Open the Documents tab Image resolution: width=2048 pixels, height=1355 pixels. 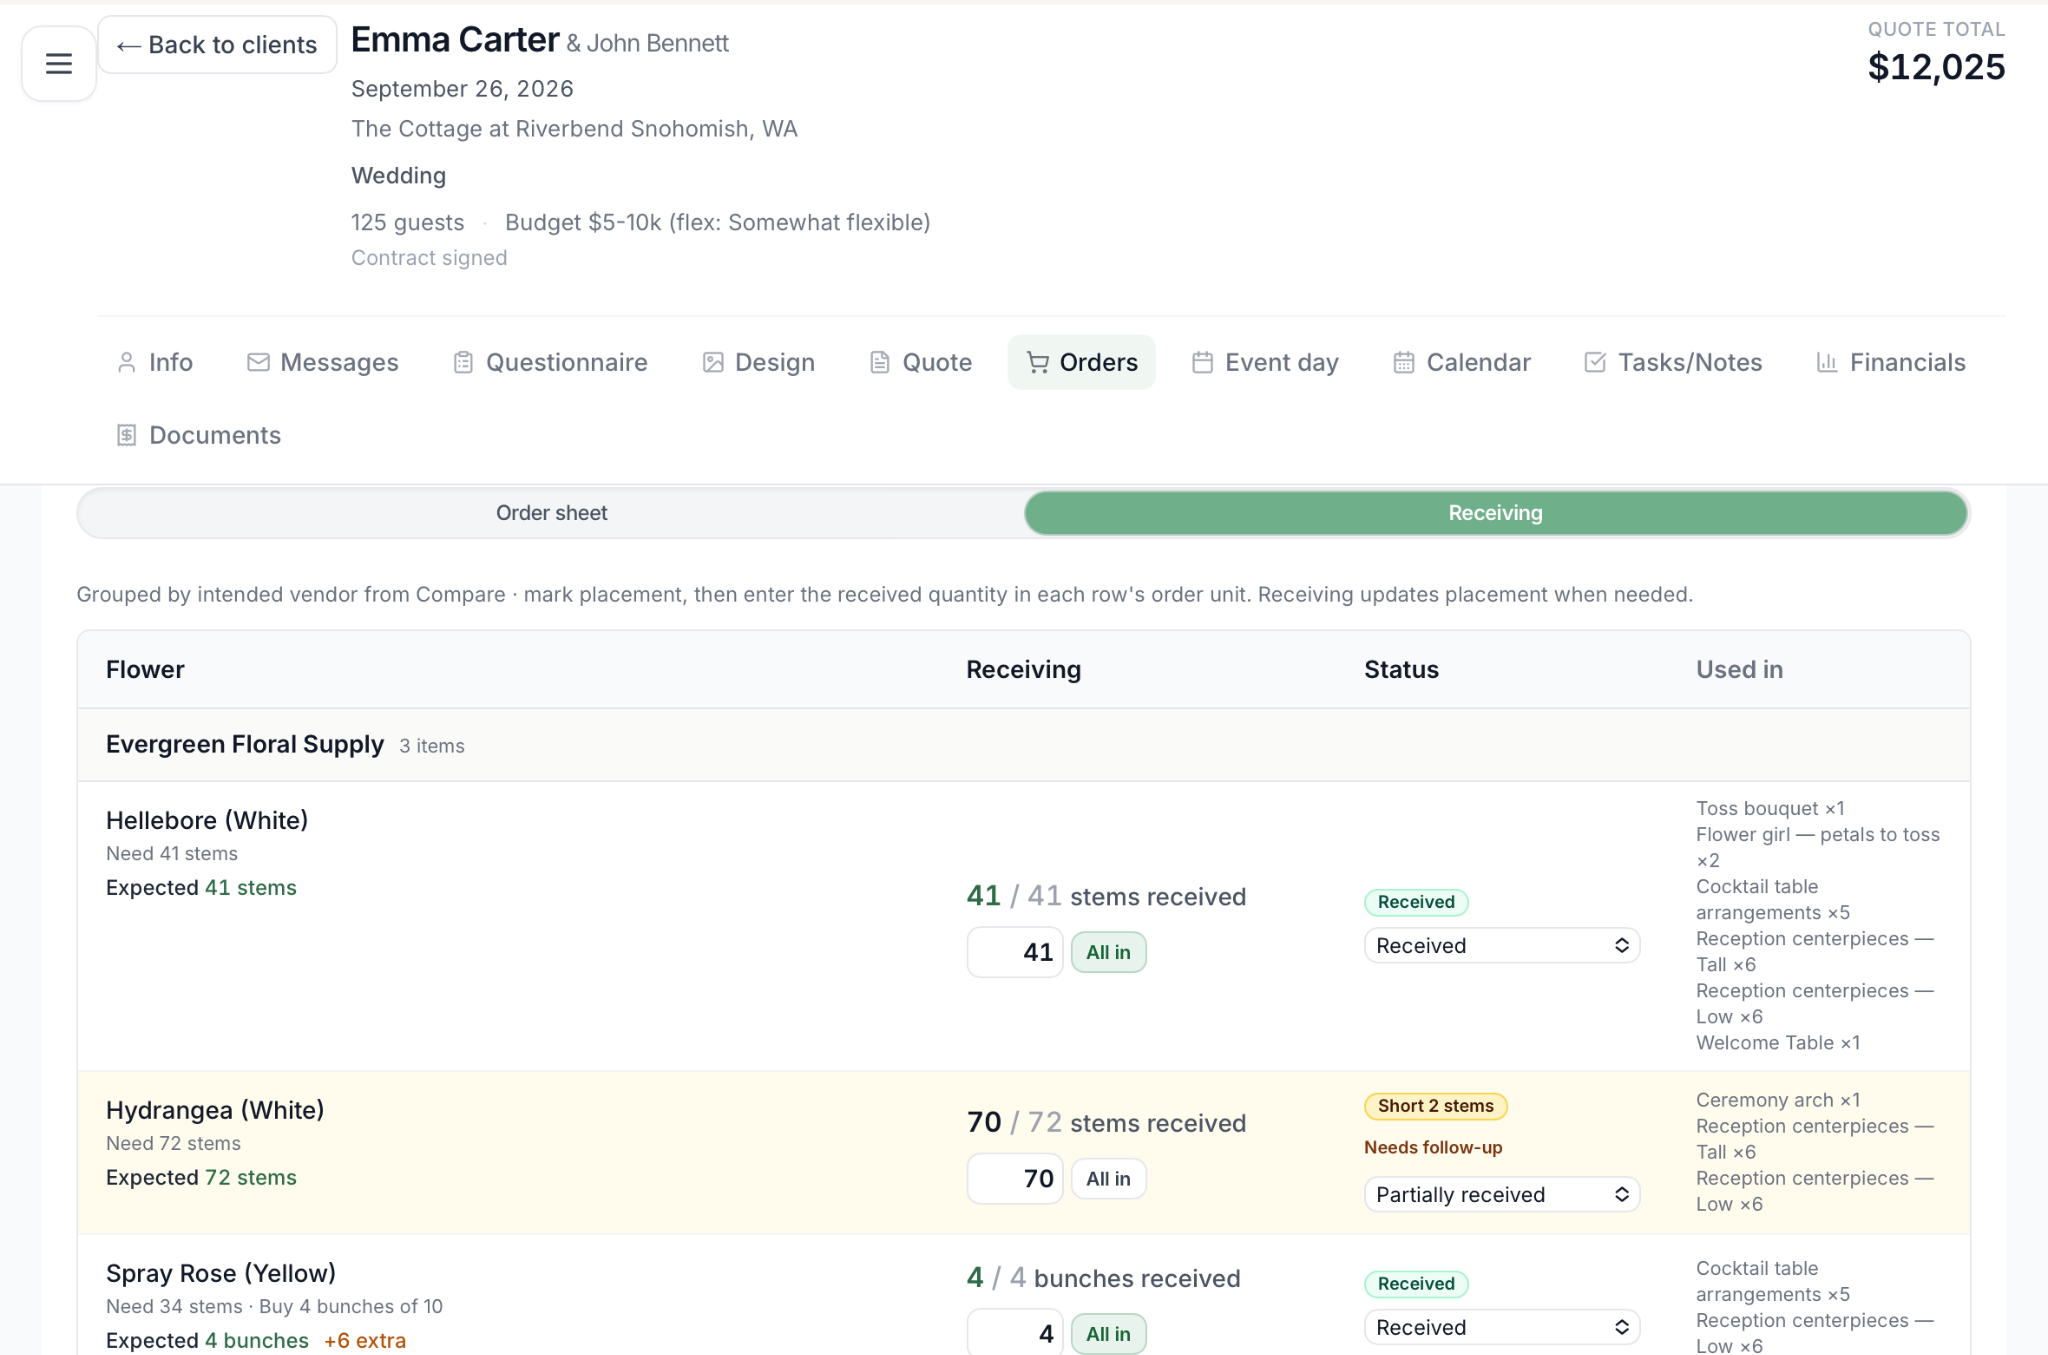pyautogui.click(x=199, y=435)
